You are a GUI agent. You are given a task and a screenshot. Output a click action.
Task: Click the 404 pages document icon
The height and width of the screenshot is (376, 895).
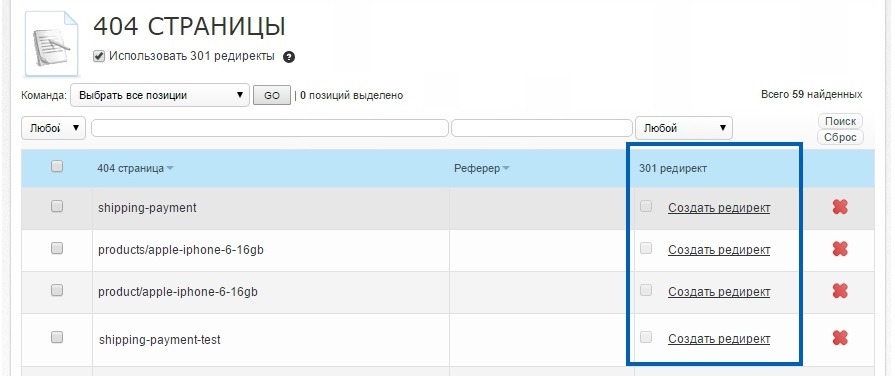(51, 43)
